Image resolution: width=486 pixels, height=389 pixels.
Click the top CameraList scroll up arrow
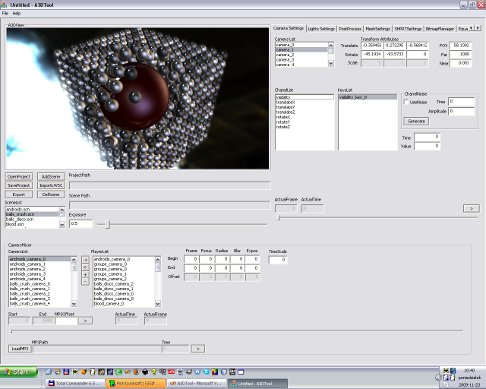point(331,45)
